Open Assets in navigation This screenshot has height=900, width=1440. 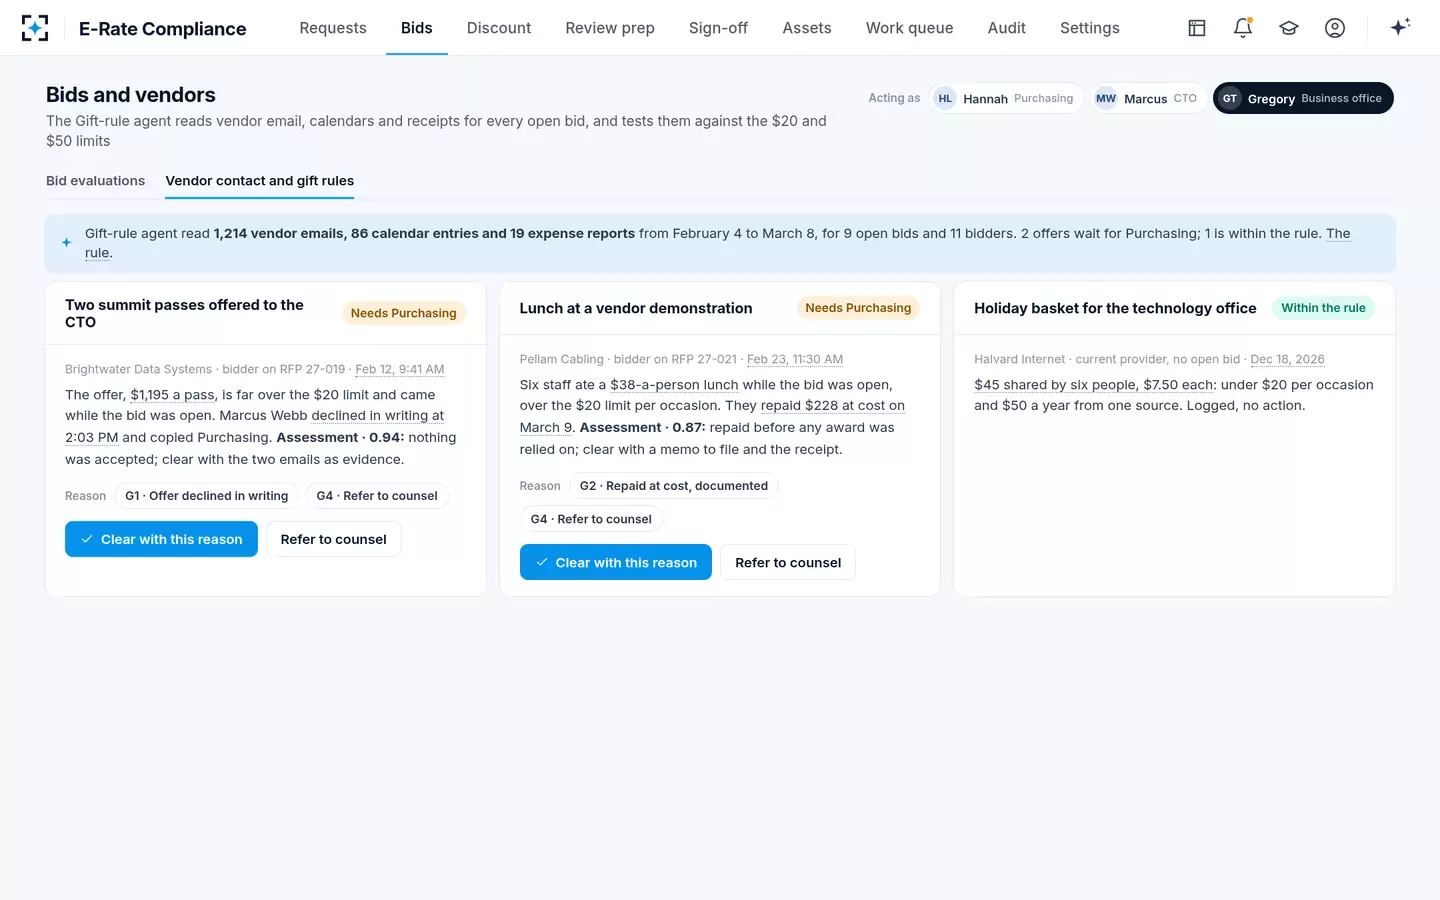807,28
